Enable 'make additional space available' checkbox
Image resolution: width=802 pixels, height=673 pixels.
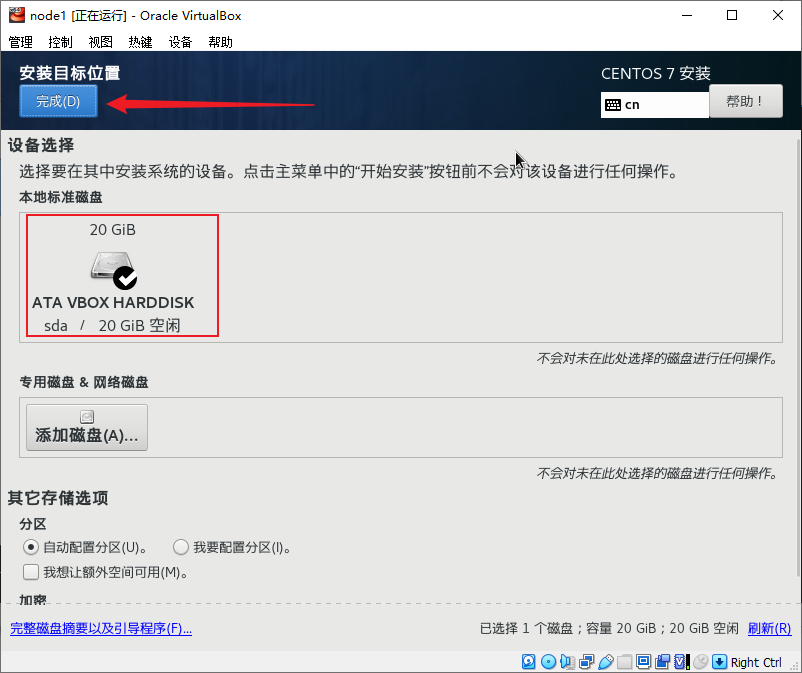[x=31, y=572]
